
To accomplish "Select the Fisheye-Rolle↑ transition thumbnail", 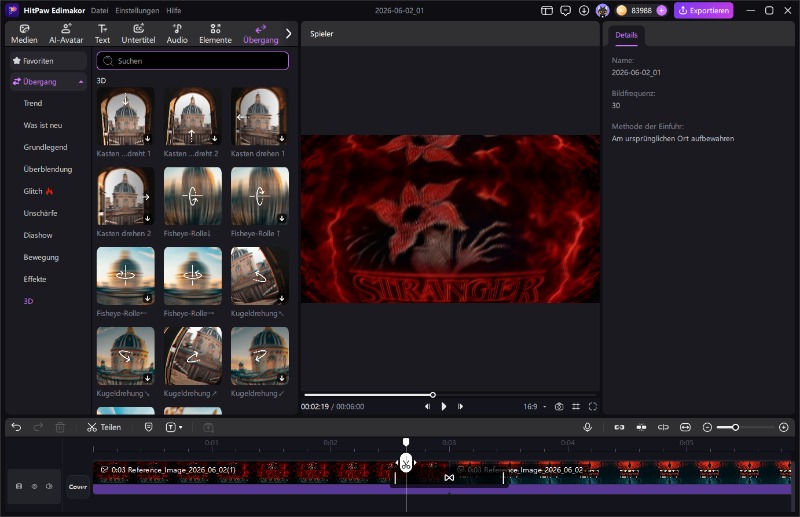I will [260, 196].
